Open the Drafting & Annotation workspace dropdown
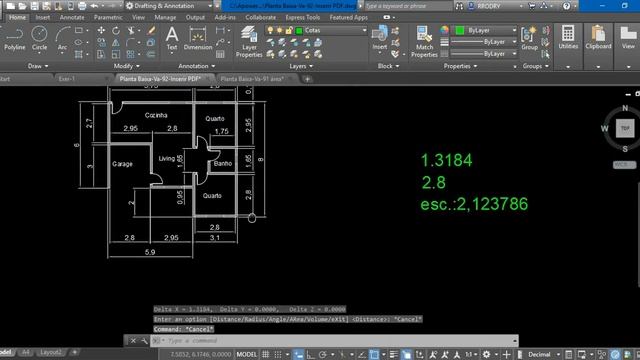The width and height of the screenshot is (640, 360). (169, 6)
